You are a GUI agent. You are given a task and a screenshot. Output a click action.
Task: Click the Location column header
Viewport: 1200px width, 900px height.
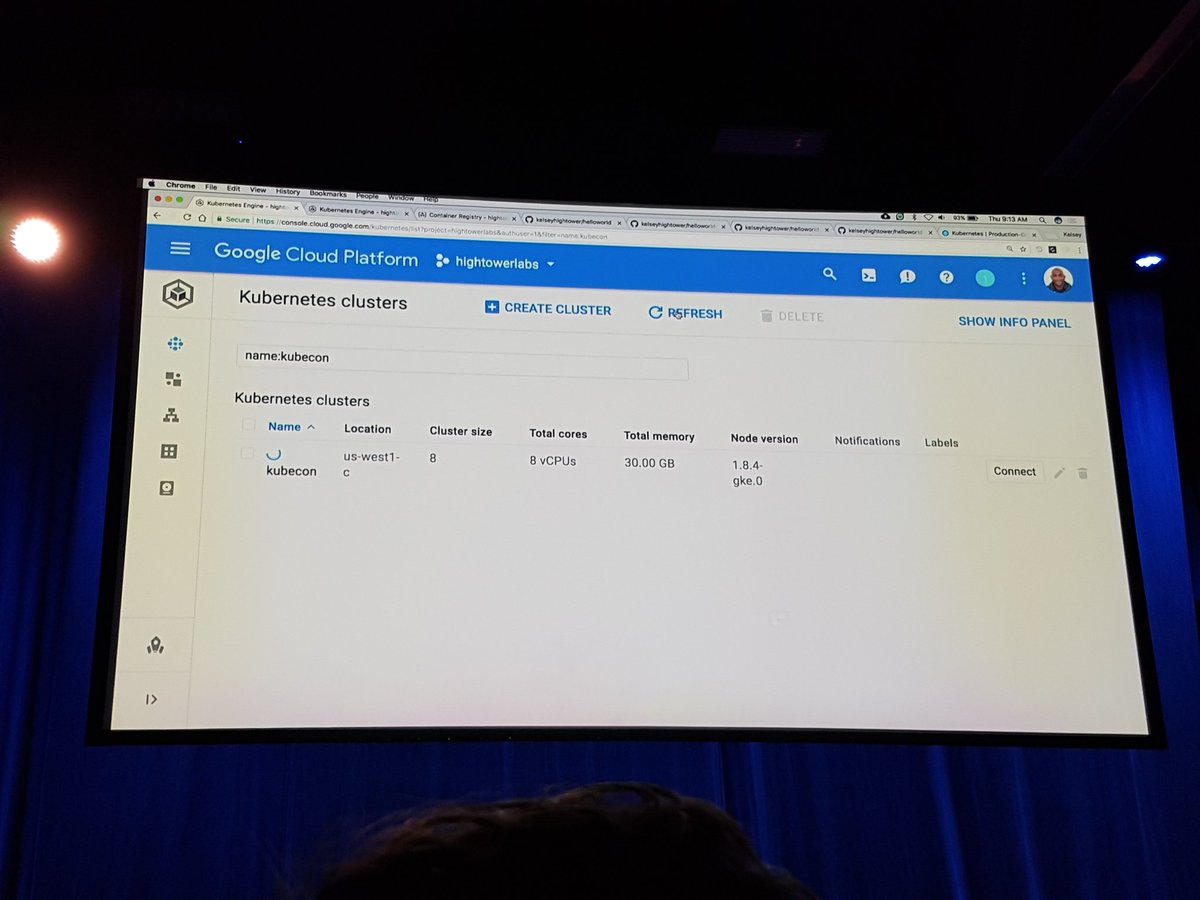point(367,429)
